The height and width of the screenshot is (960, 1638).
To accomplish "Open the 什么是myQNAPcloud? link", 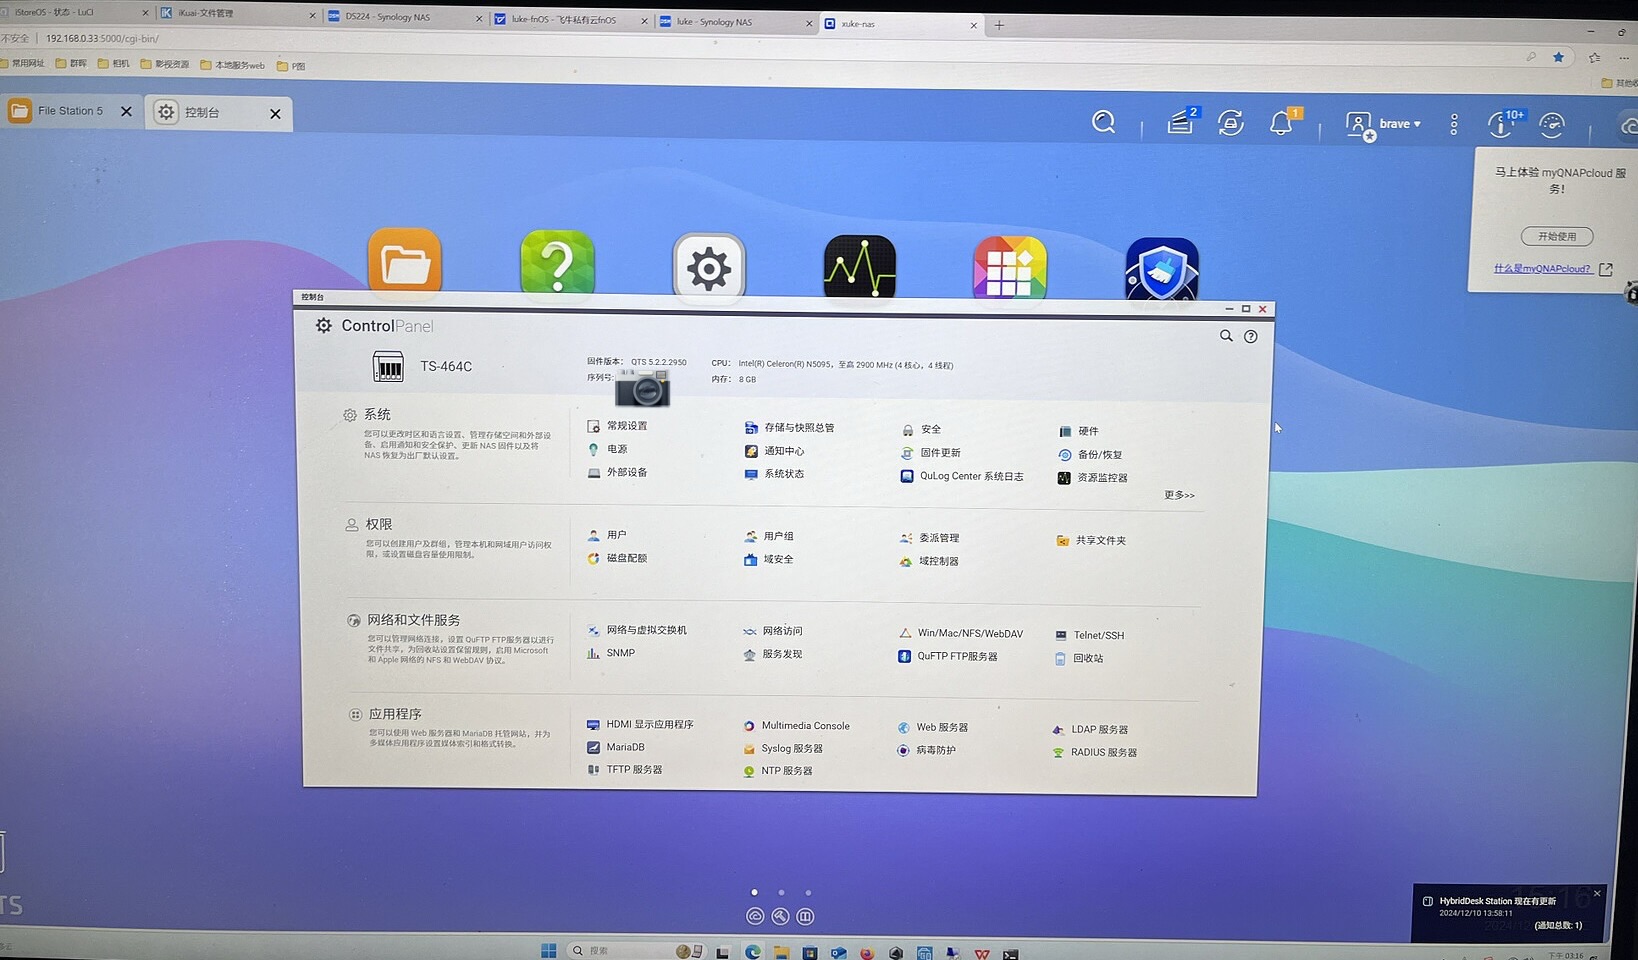I will pos(1542,269).
